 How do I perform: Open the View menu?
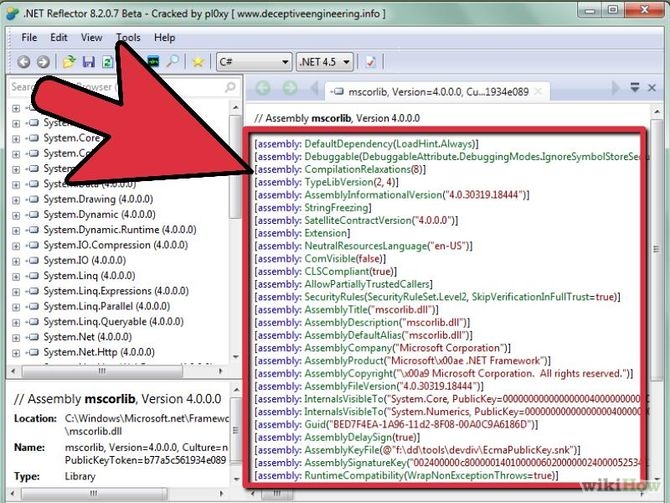tap(91, 38)
